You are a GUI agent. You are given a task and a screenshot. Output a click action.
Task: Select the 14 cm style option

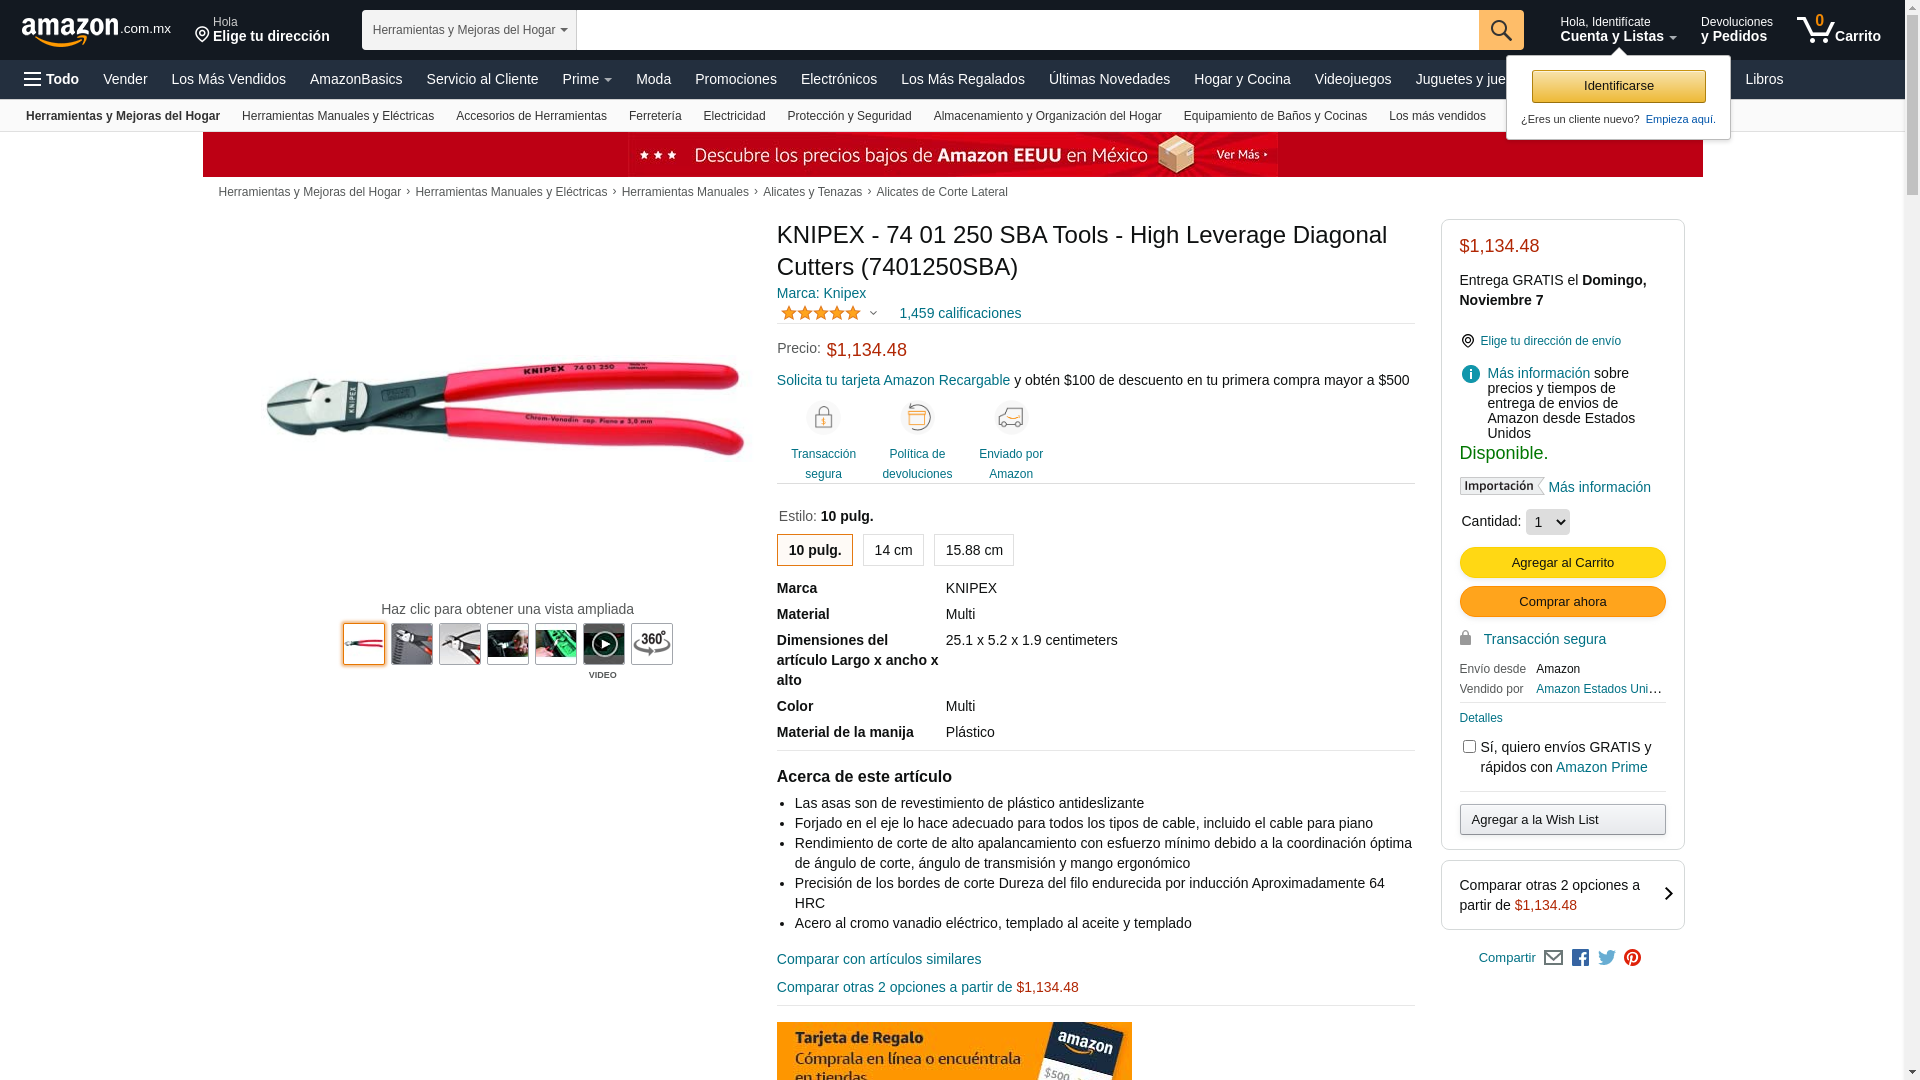(893, 550)
